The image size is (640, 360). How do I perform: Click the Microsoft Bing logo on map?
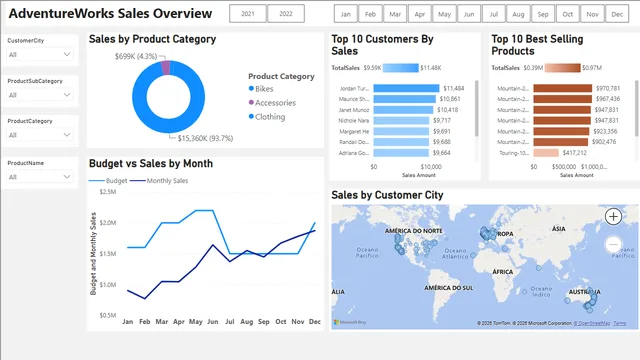pos(350,322)
